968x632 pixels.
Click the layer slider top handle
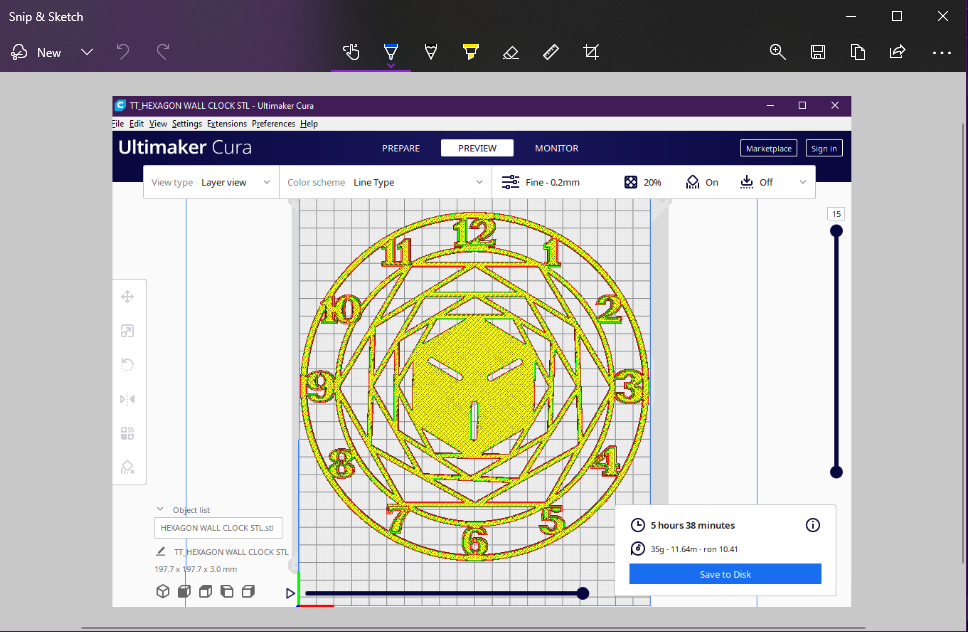[x=836, y=231]
